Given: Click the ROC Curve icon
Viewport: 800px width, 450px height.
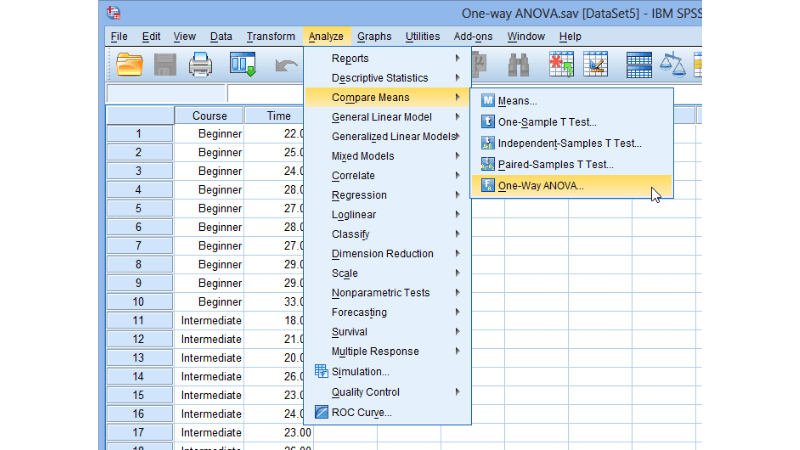Looking at the screenshot, I should pyautogui.click(x=321, y=412).
